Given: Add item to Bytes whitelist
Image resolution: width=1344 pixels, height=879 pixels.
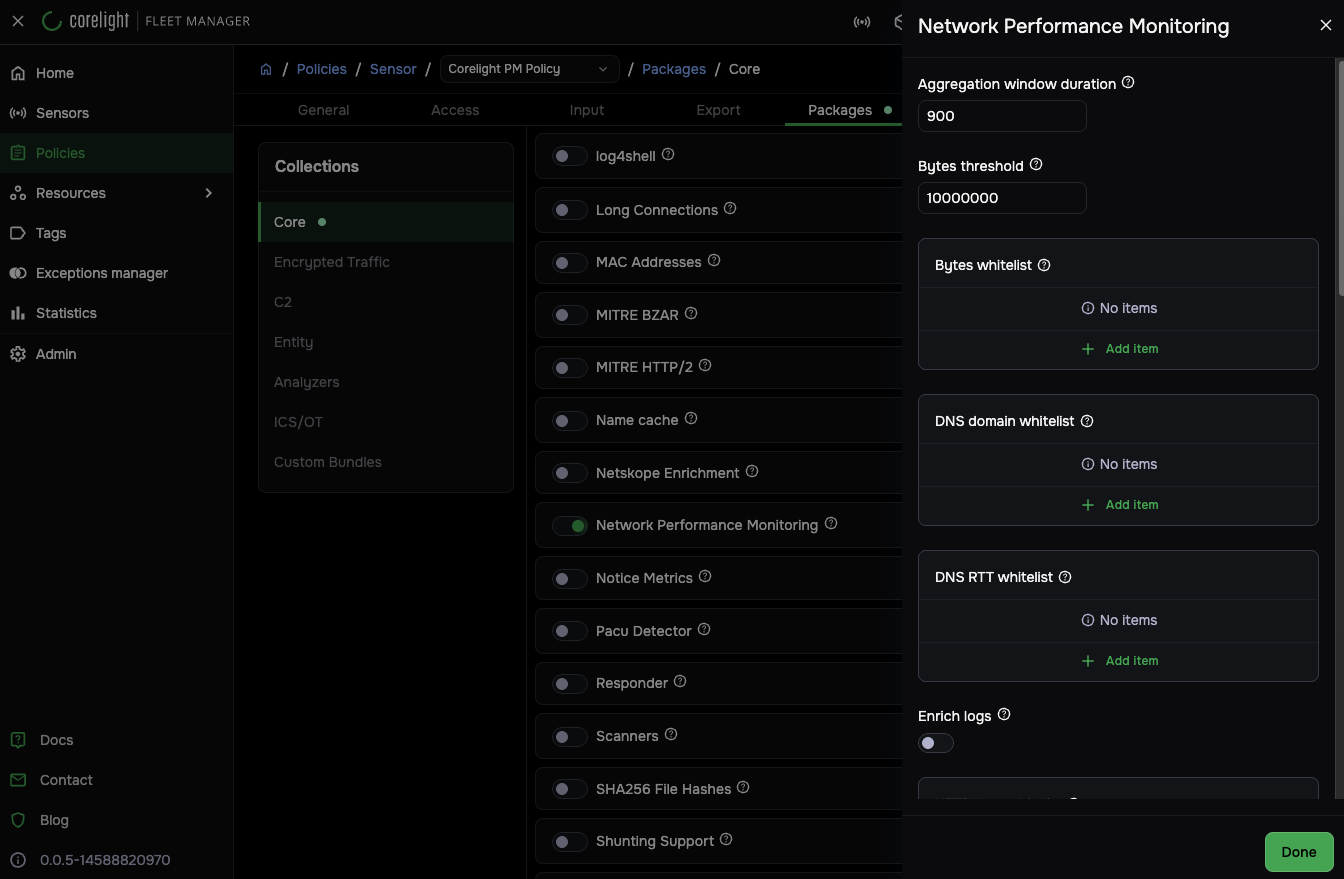Looking at the screenshot, I should pos(1119,349).
